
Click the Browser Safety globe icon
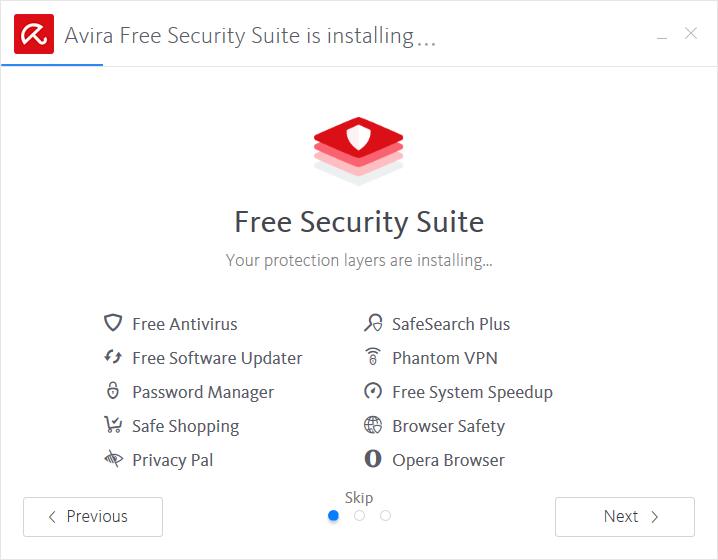[x=373, y=425]
